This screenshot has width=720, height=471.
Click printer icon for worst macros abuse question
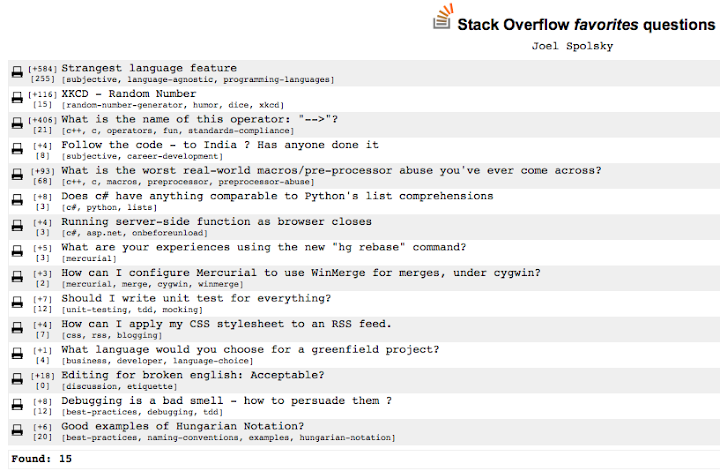click(x=17, y=176)
